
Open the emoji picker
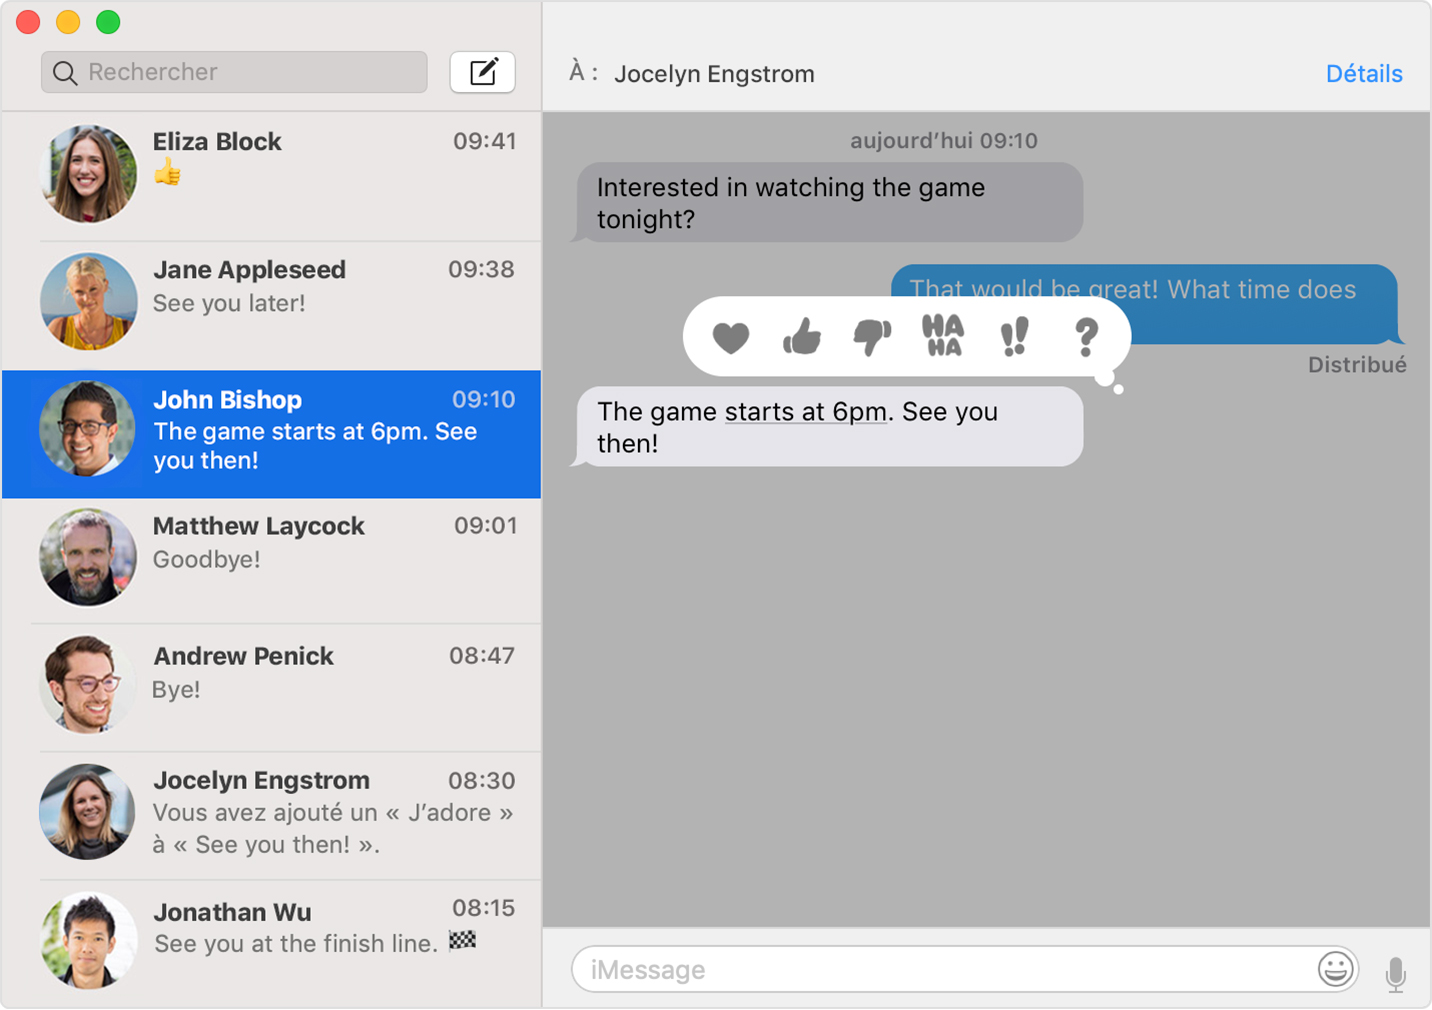tap(1335, 969)
